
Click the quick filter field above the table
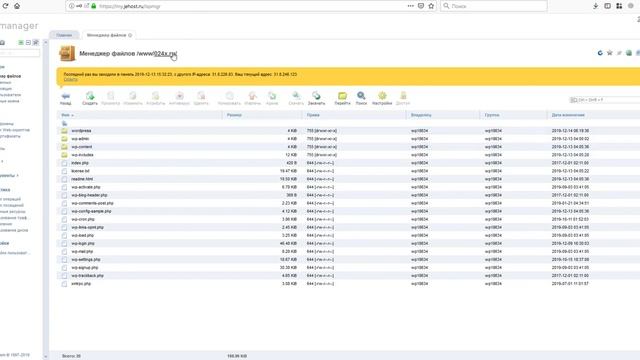coord(605,100)
